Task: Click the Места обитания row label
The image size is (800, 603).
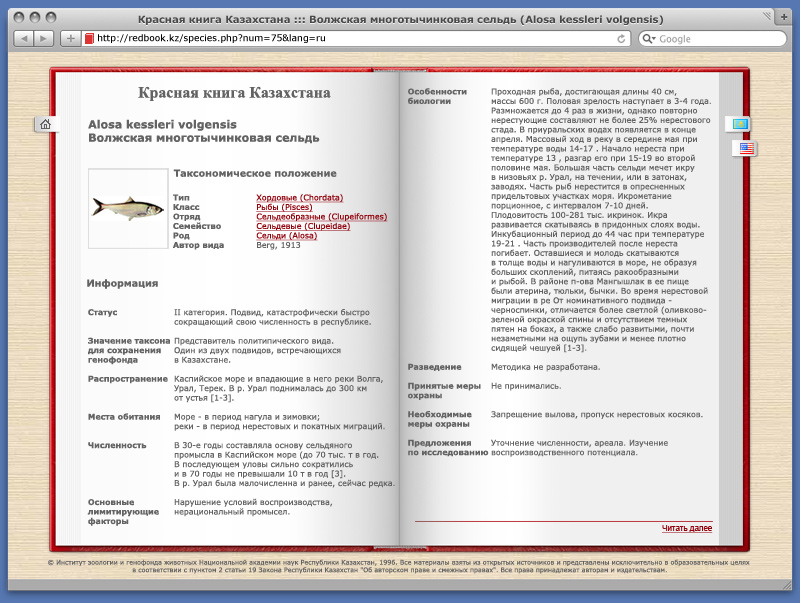Action: click(x=124, y=417)
